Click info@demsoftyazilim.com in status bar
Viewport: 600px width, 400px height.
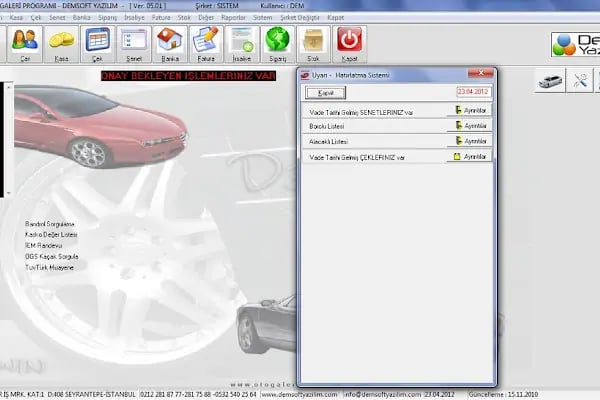point(383,394)
